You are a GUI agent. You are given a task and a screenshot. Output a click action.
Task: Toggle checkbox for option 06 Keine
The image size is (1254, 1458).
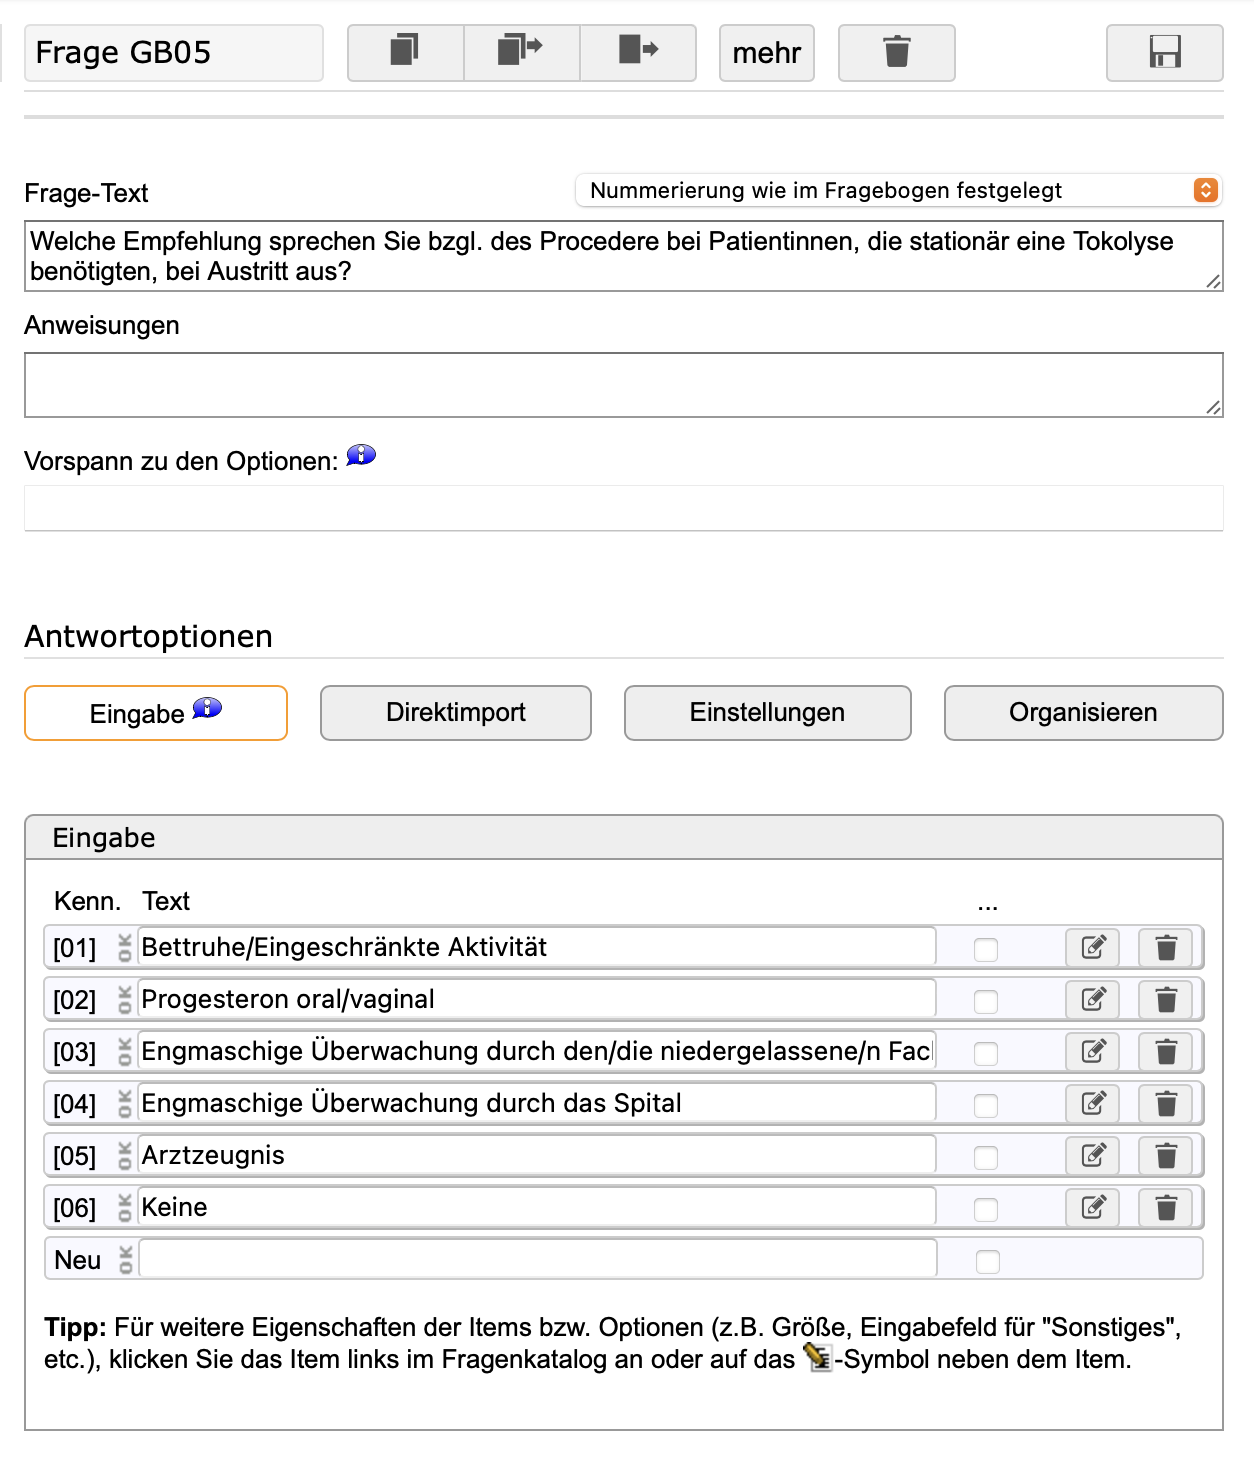click(986, 1209)
